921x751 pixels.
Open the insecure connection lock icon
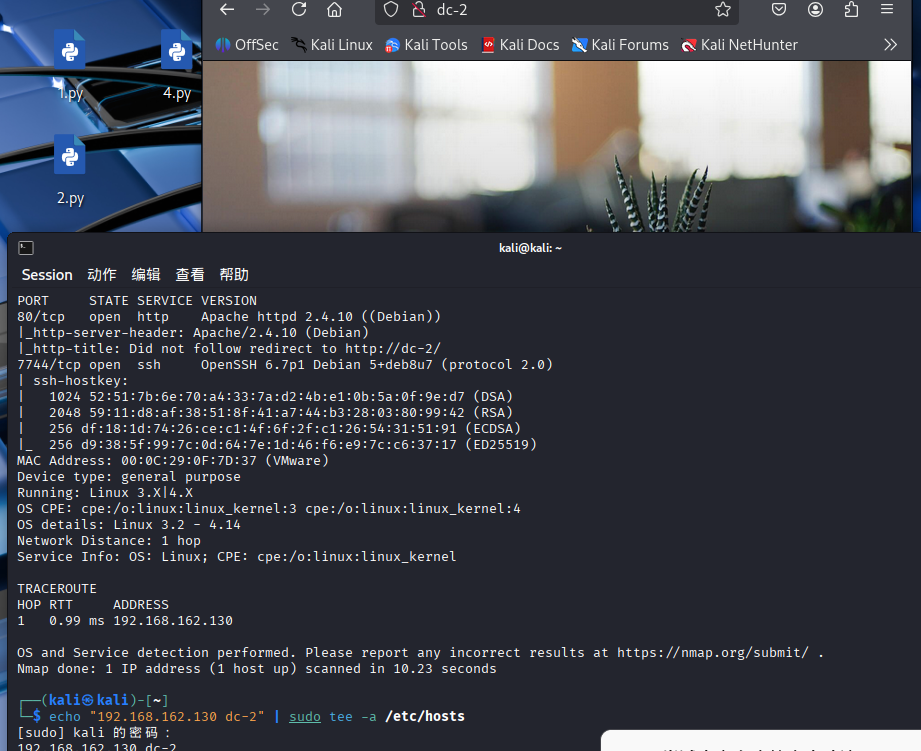coord(419,9)
